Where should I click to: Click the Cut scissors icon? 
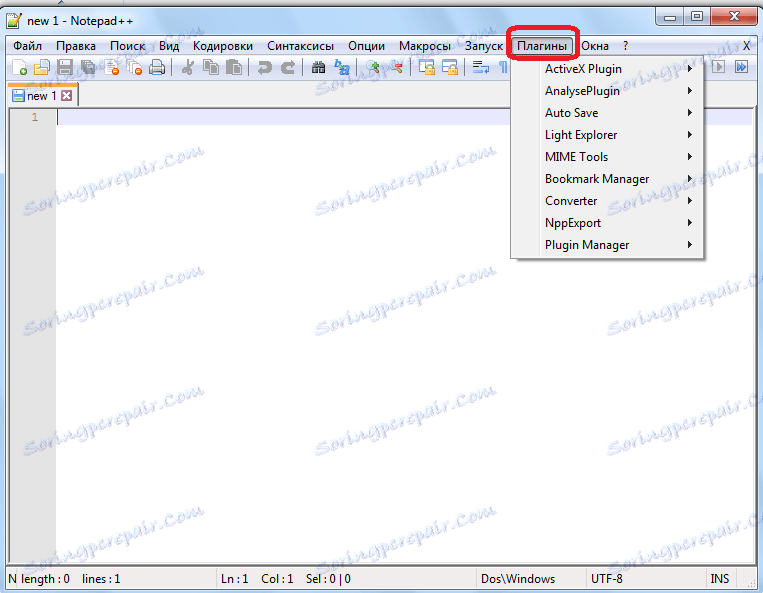tap(187, 67)
